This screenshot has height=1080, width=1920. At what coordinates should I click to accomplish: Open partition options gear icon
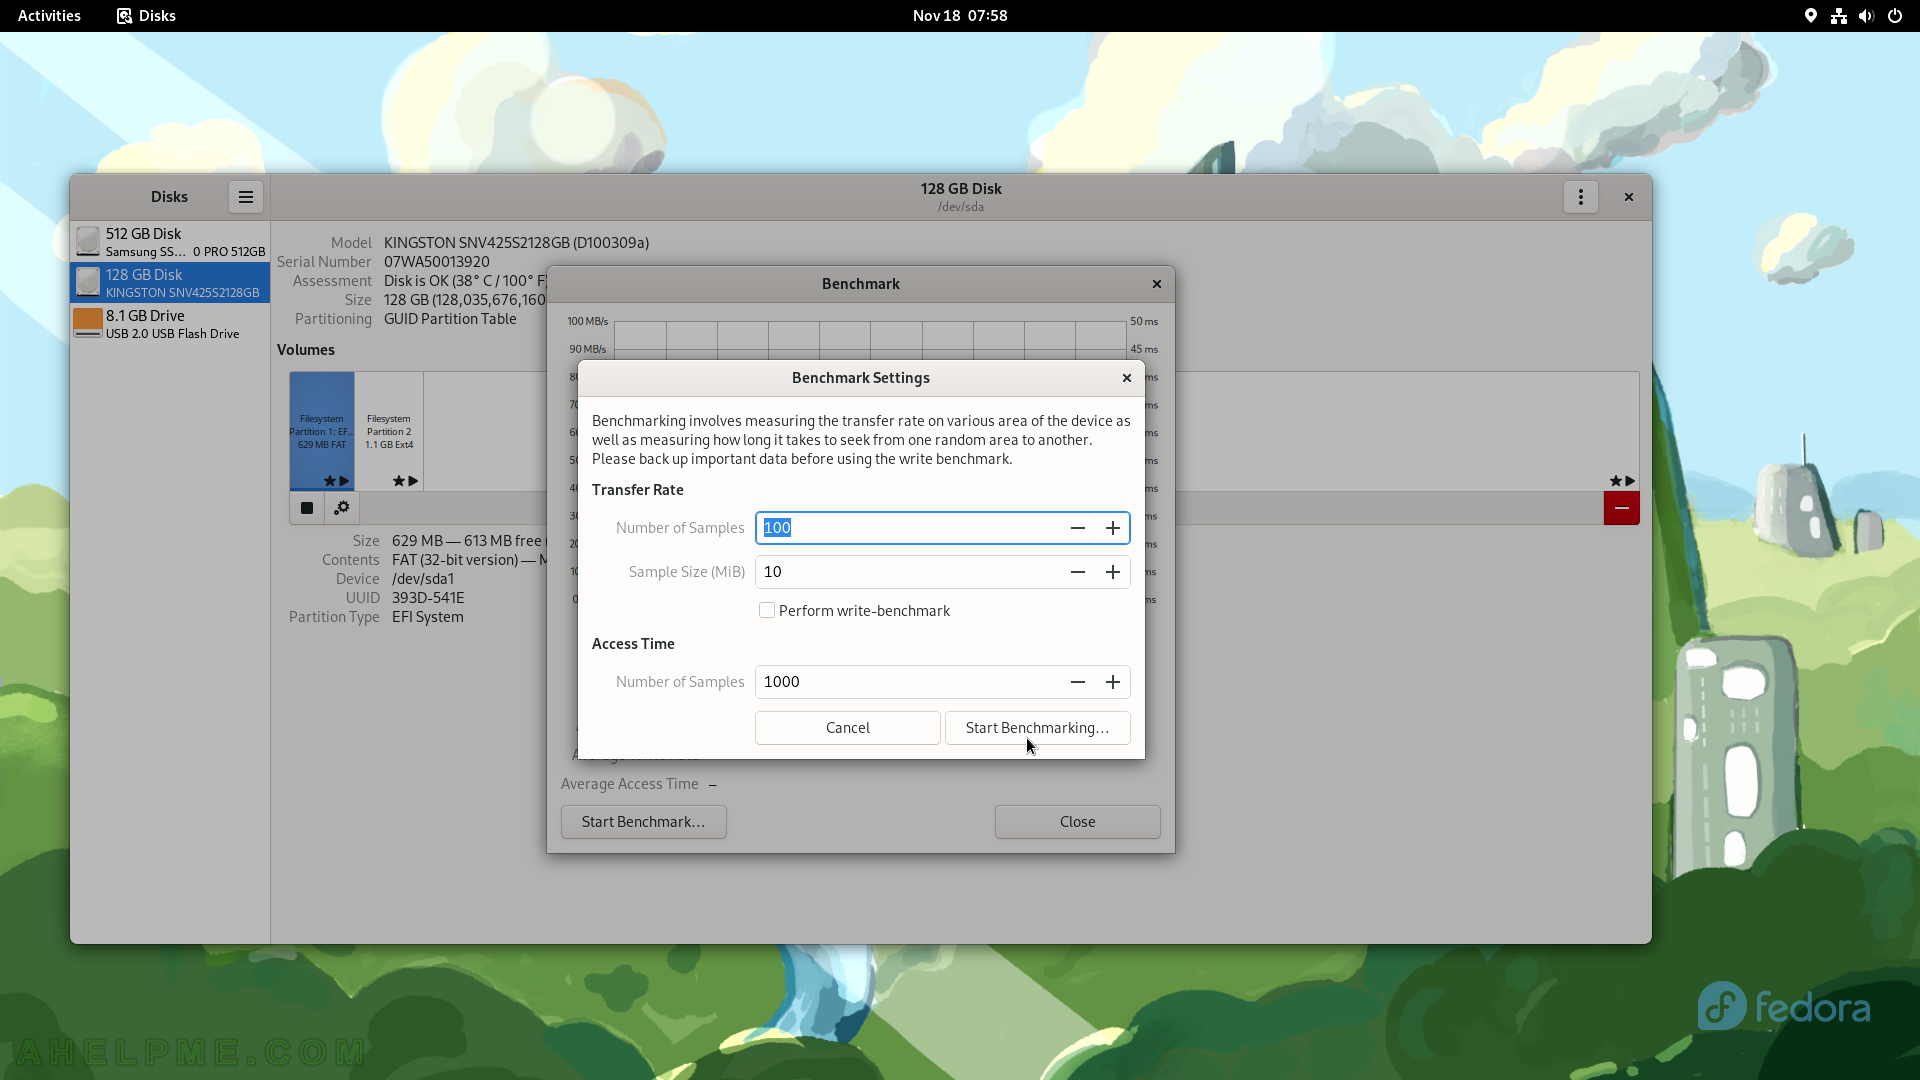[342, 508]
